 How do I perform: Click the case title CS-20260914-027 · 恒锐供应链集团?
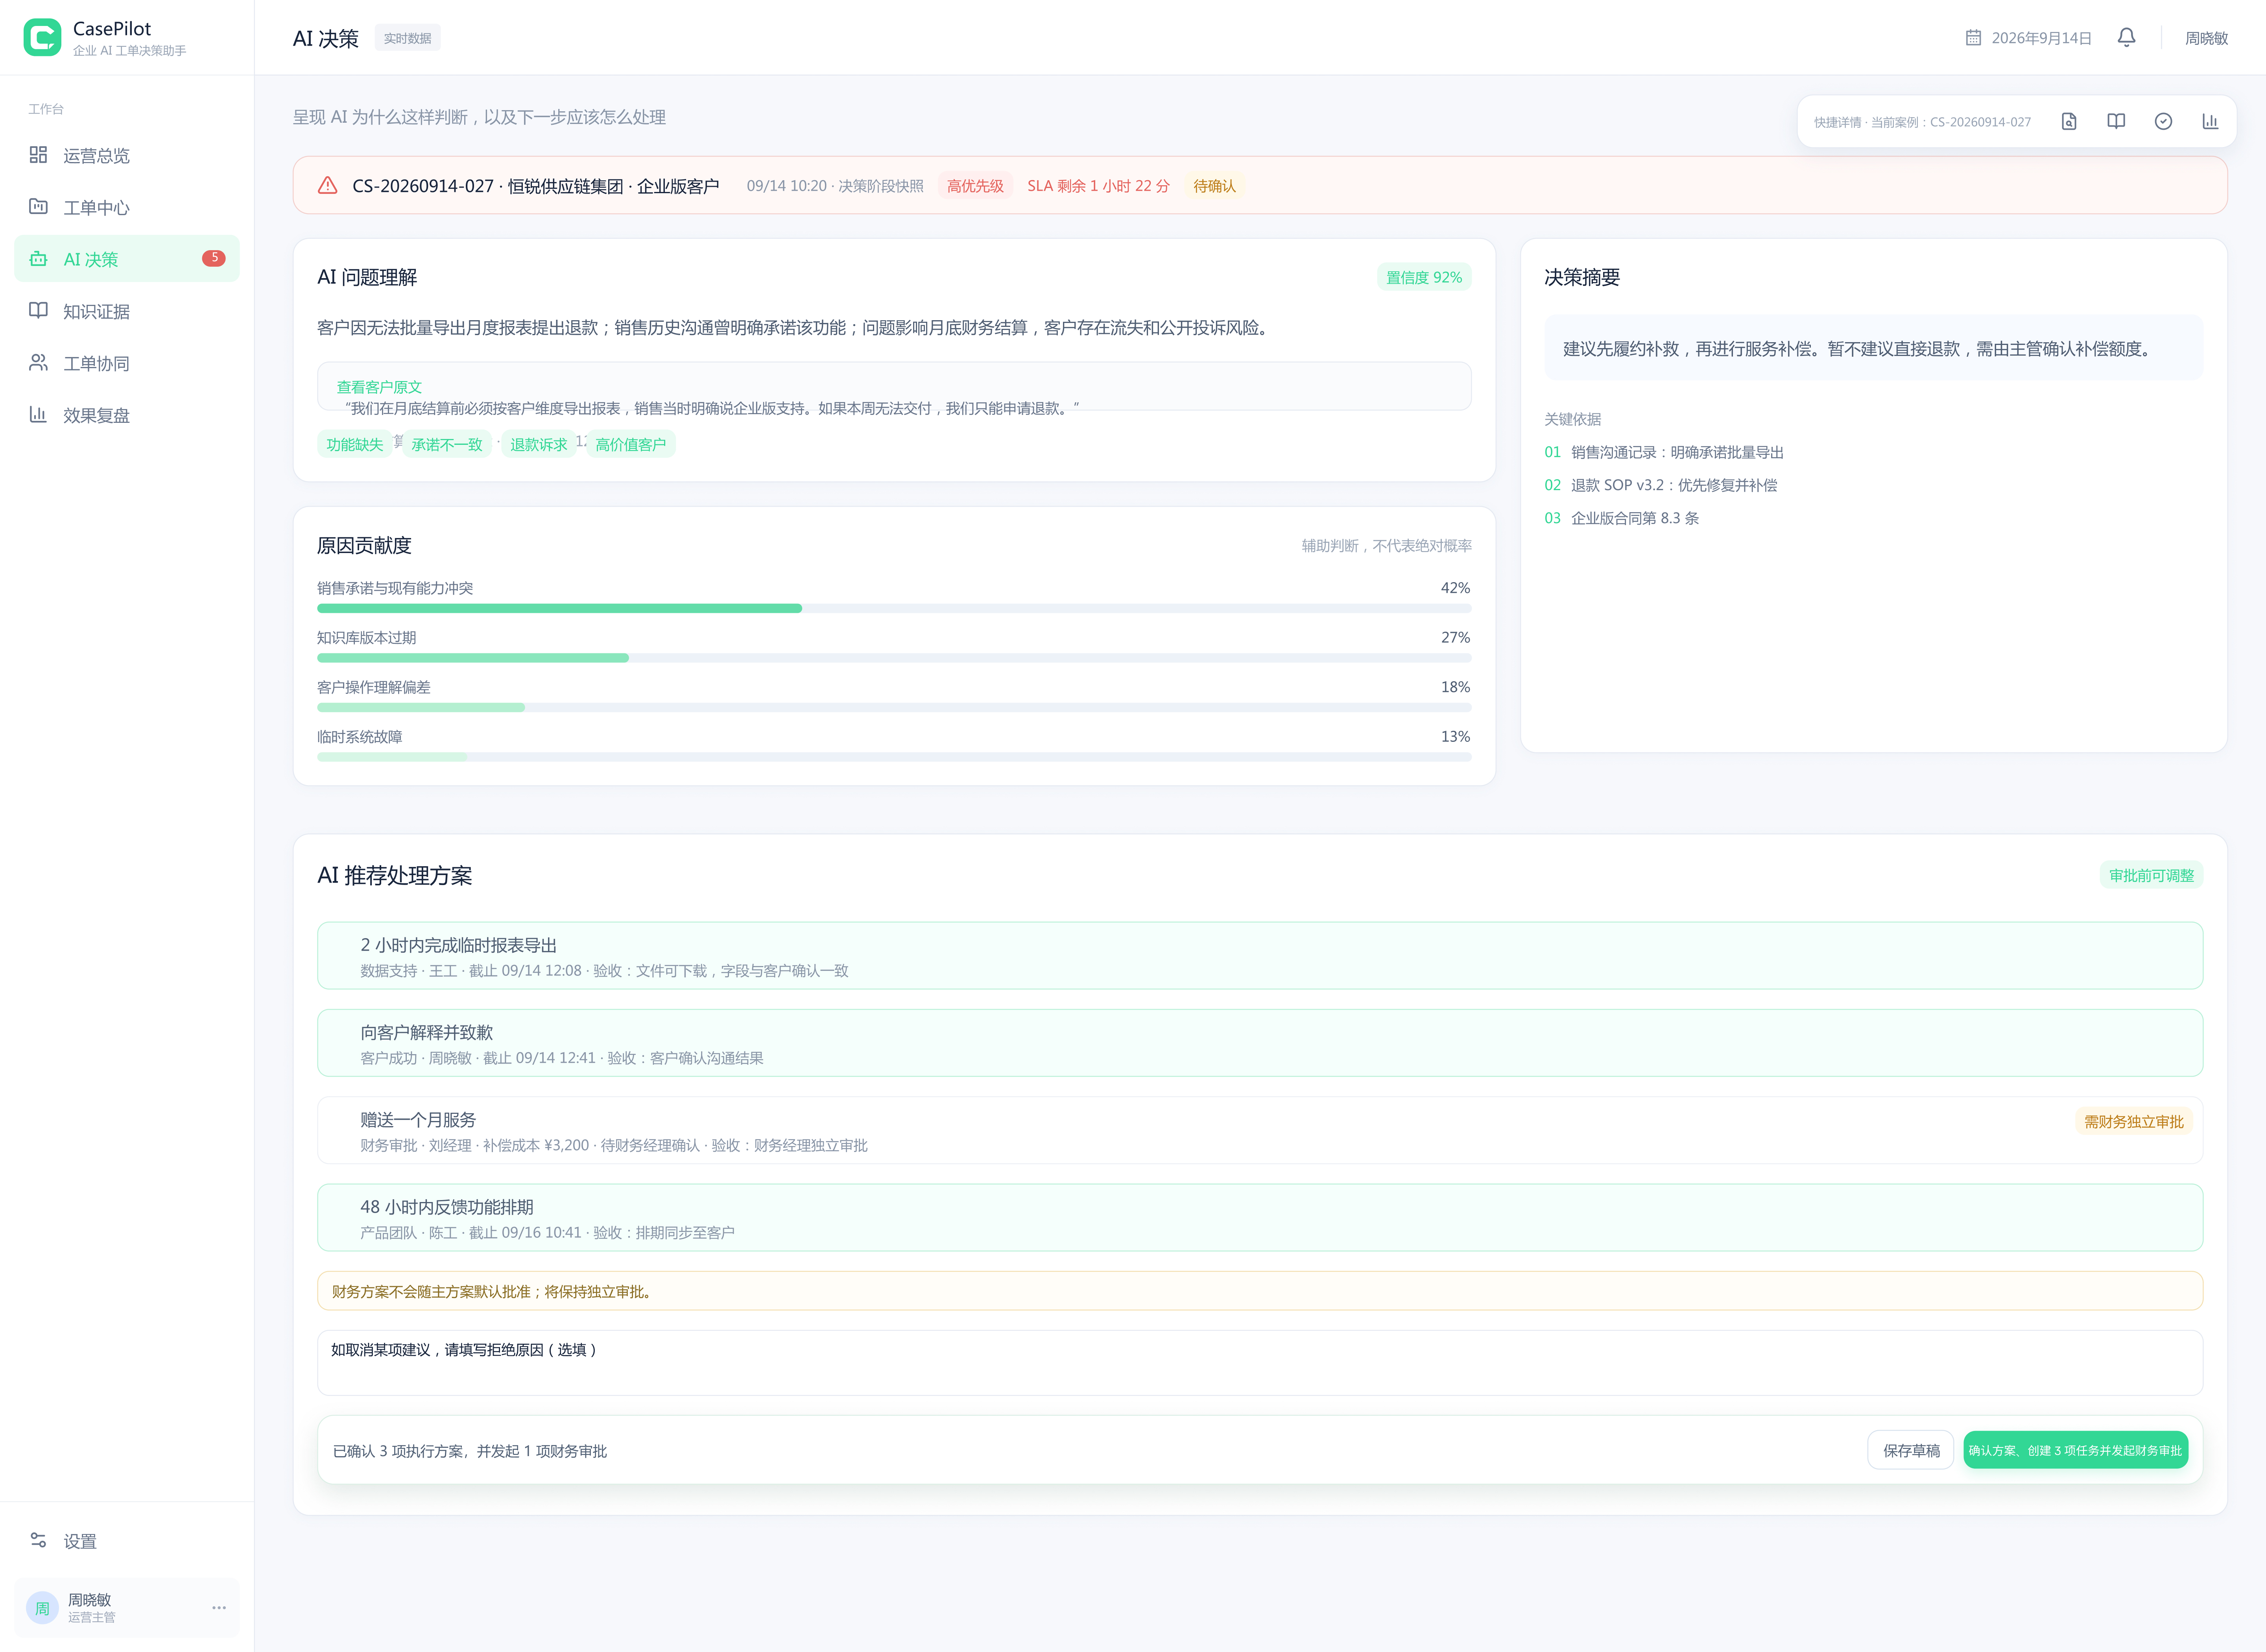535,186
